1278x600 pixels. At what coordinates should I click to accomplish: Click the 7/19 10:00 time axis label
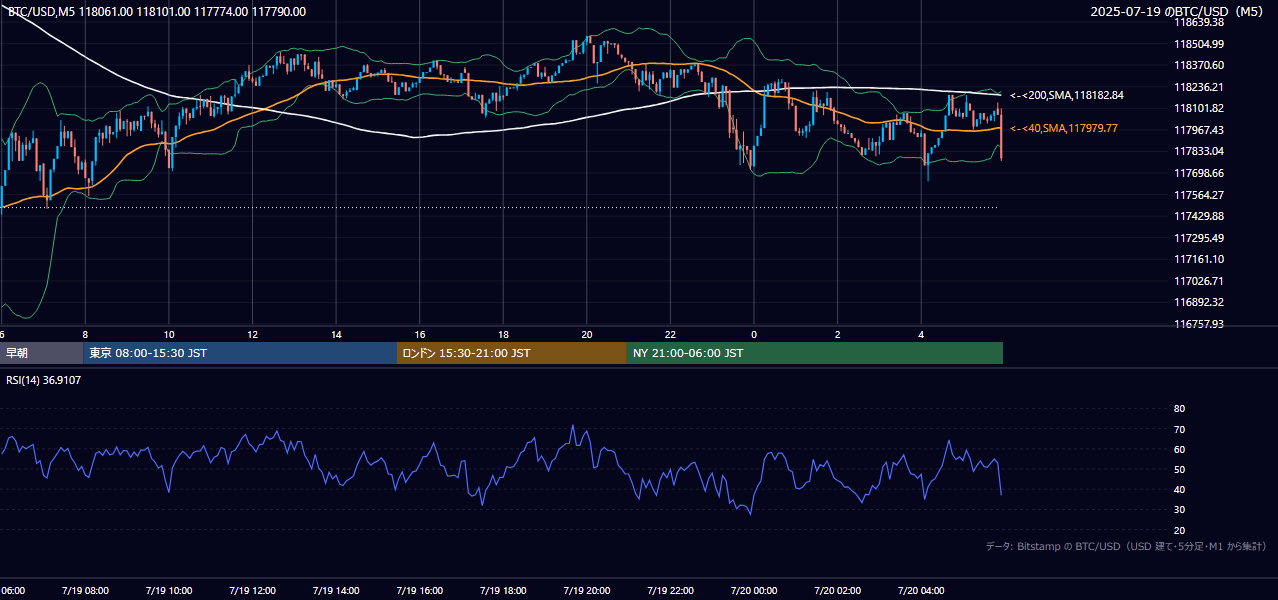point(169,590)
